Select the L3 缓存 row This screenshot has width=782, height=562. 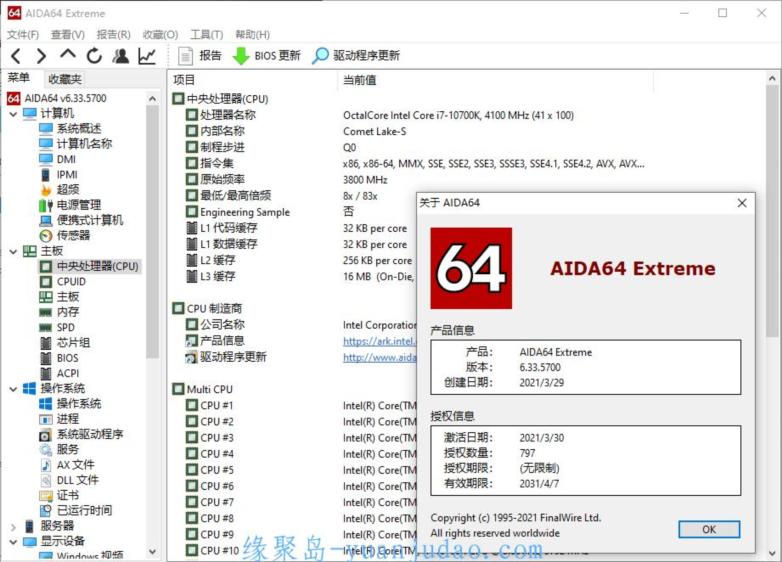point(210,276)
